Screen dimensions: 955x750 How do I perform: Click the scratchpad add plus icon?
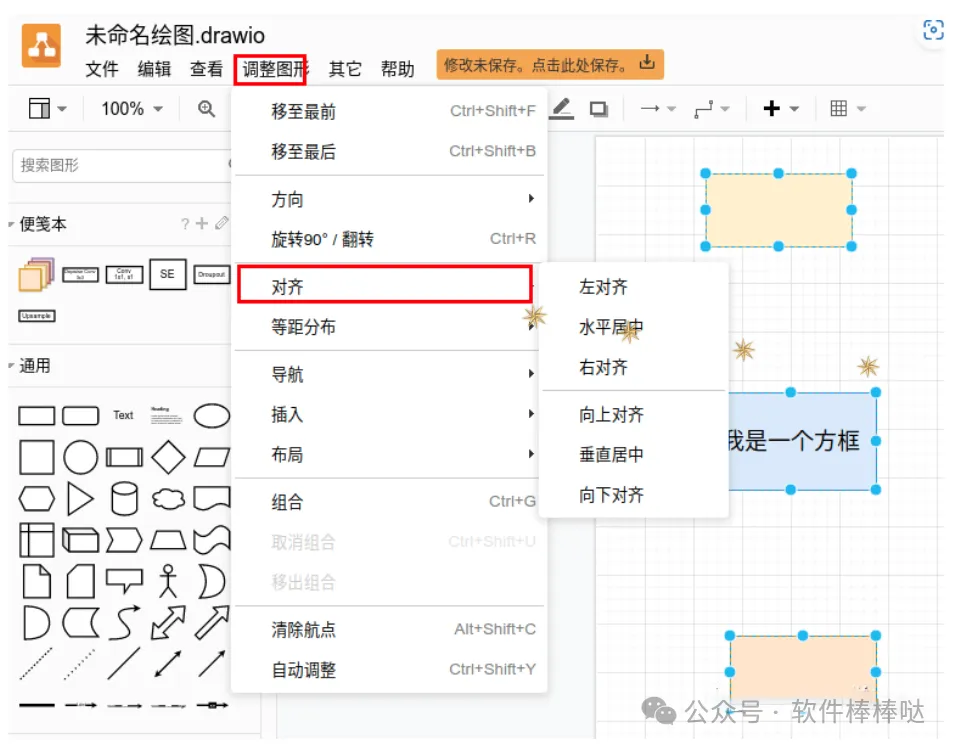(202, 224)
